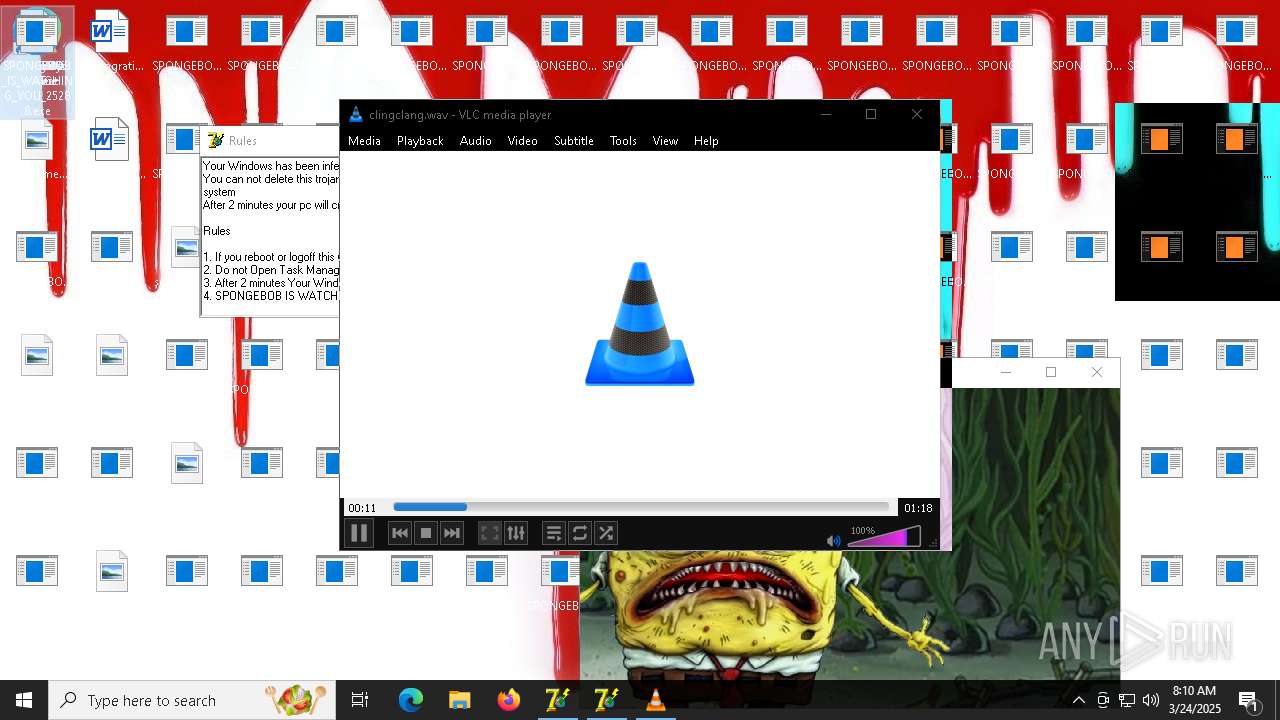Open the Tools menu
The height and width of the screenshot is (720, 1280).
click(623, 141)
